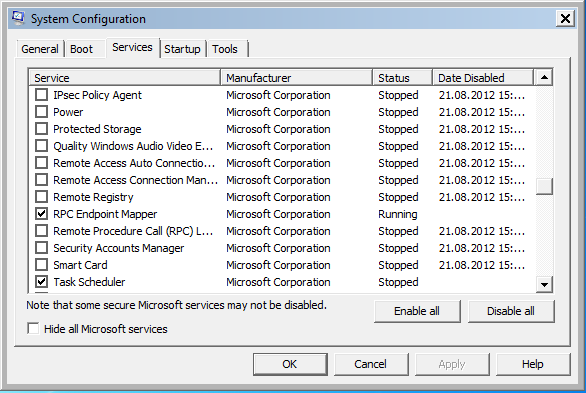Sort list by Service column header
Screen dimensions: 586x393
click(125, 78)
